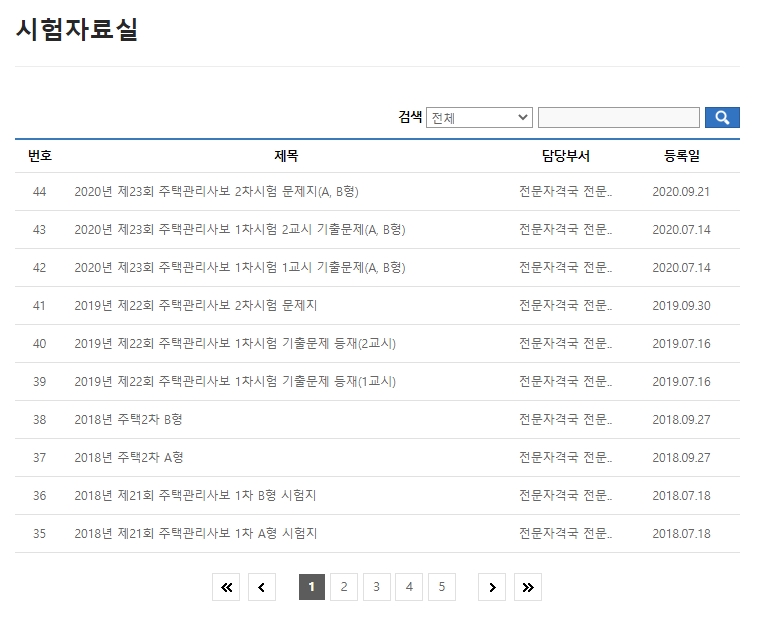Click the date in row 35
The width and height of the screenshot is (761, 625).
(681, 534)
